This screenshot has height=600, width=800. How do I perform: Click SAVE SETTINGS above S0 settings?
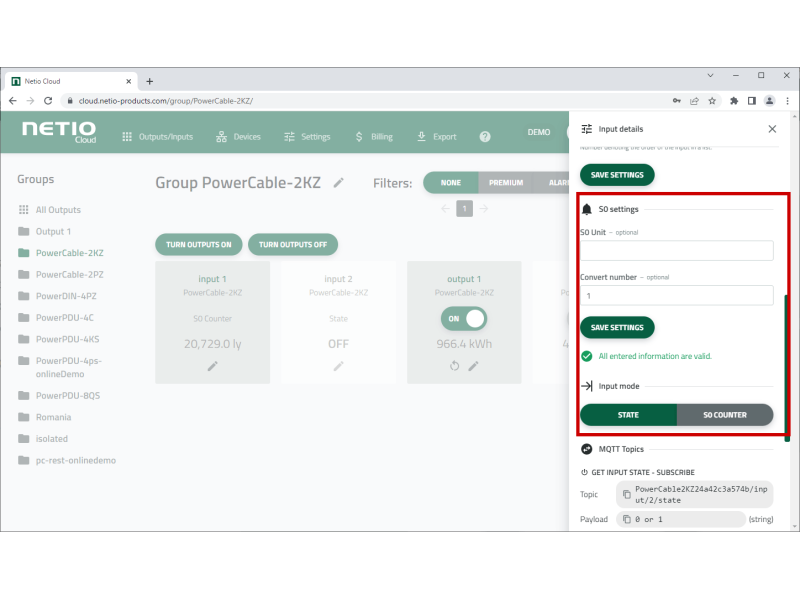tap(617, 175)
